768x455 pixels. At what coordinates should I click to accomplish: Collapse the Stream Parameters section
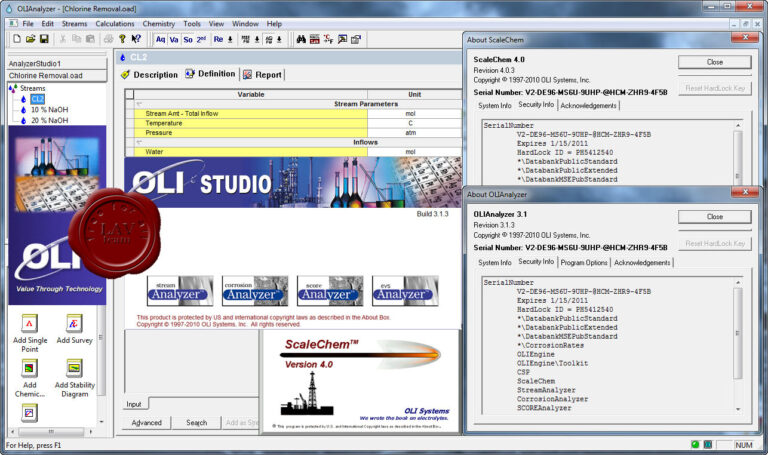pos(139,104)
